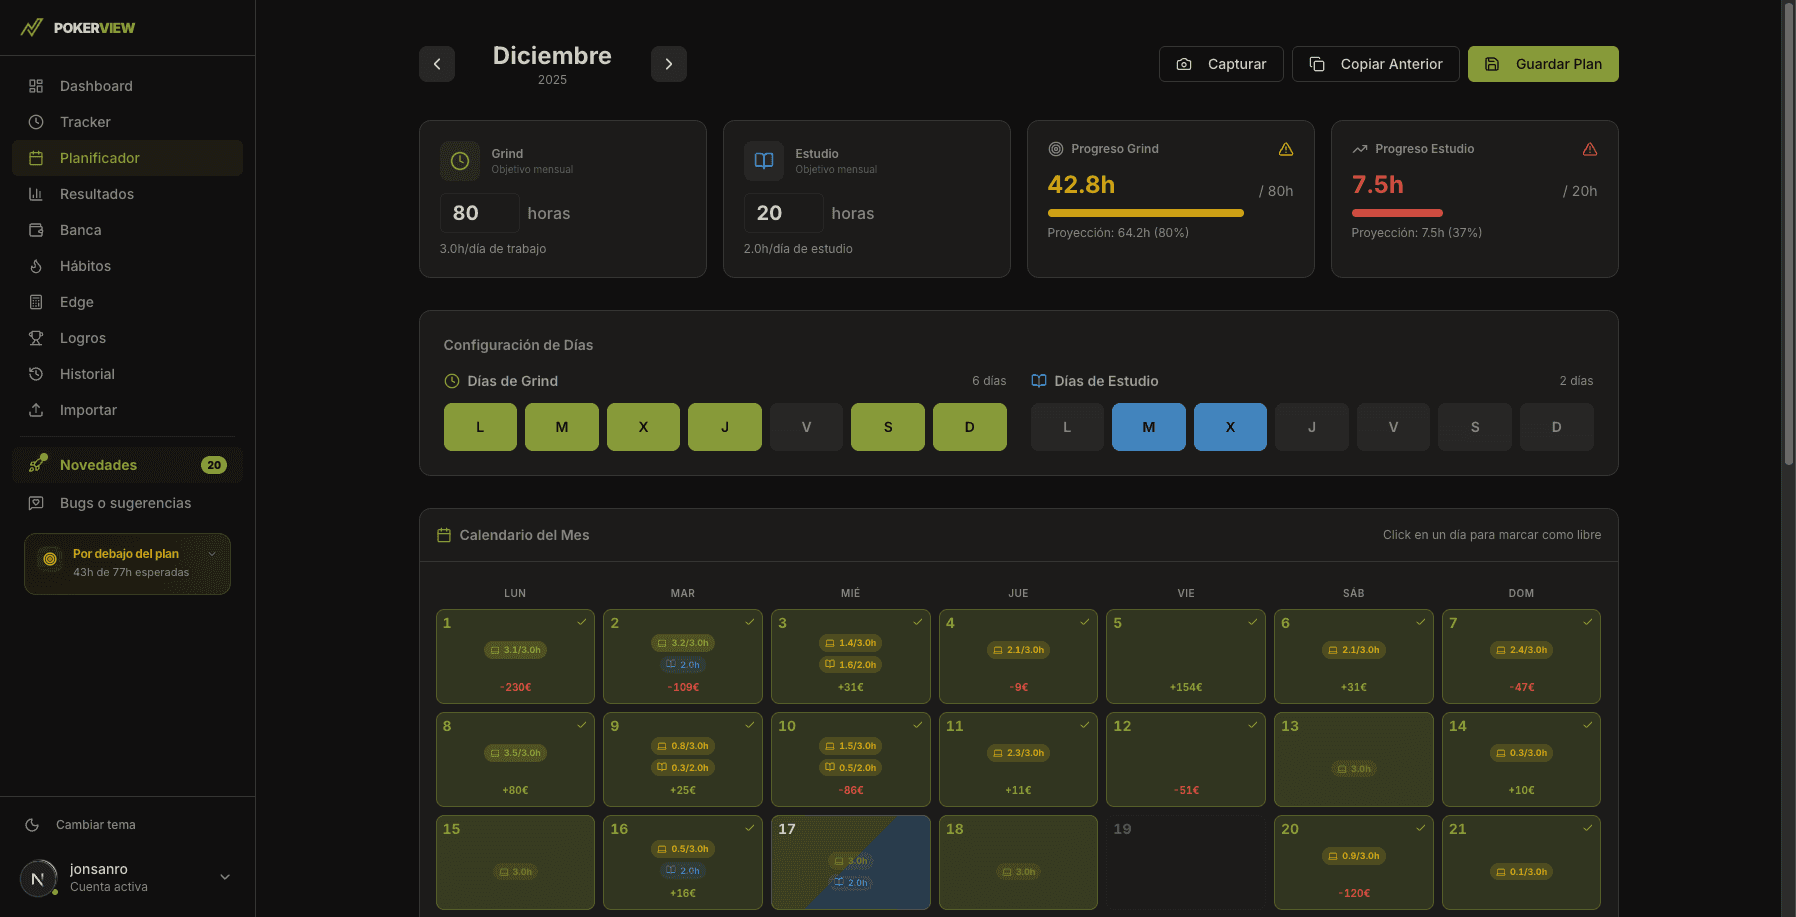Open the jonsanro account dropdown
Image resolution: width=1796 pixels, height=917 pixels.
[225, 877]
